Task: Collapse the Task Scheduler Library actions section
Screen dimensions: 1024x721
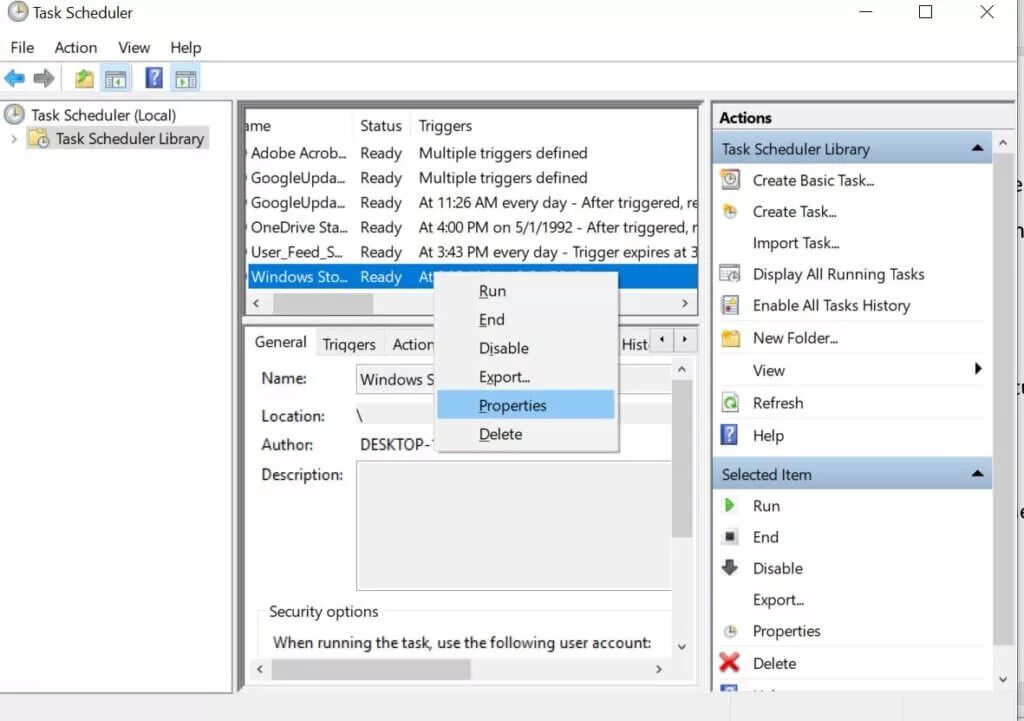Action: 978,148
